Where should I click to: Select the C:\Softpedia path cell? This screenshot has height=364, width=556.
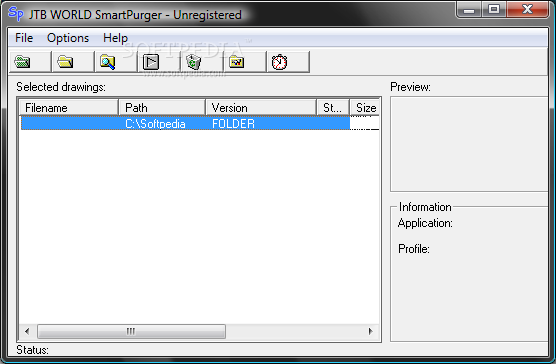pyautogui.click(x=155, y=124)
